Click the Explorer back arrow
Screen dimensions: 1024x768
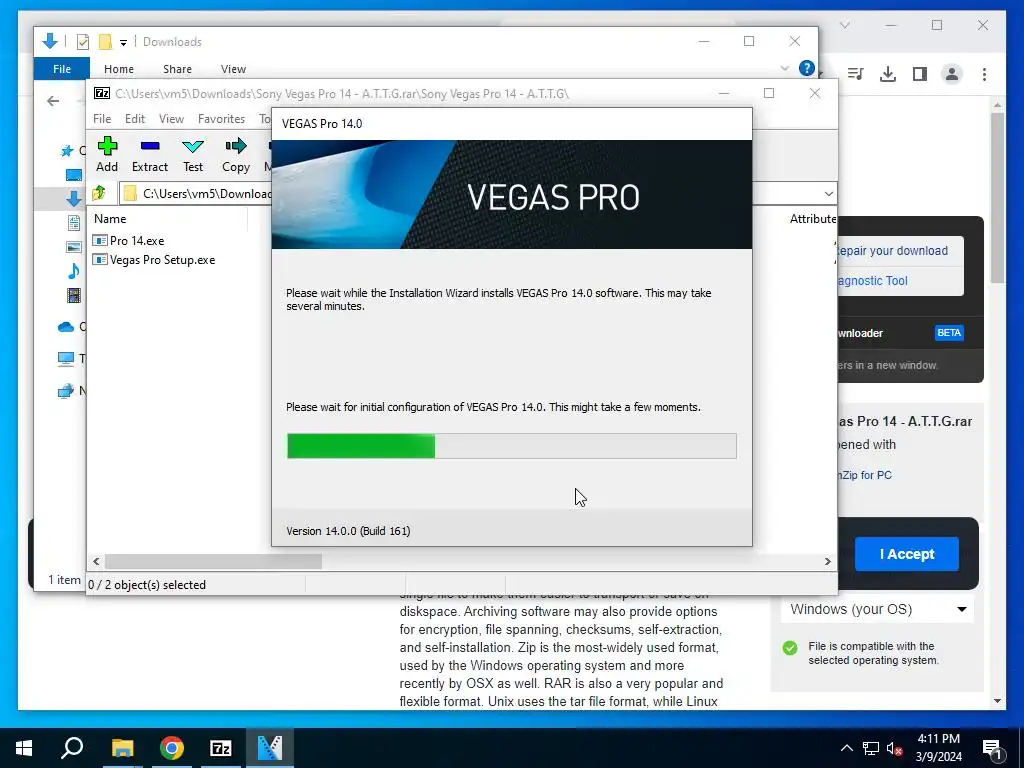coord(53,101)
